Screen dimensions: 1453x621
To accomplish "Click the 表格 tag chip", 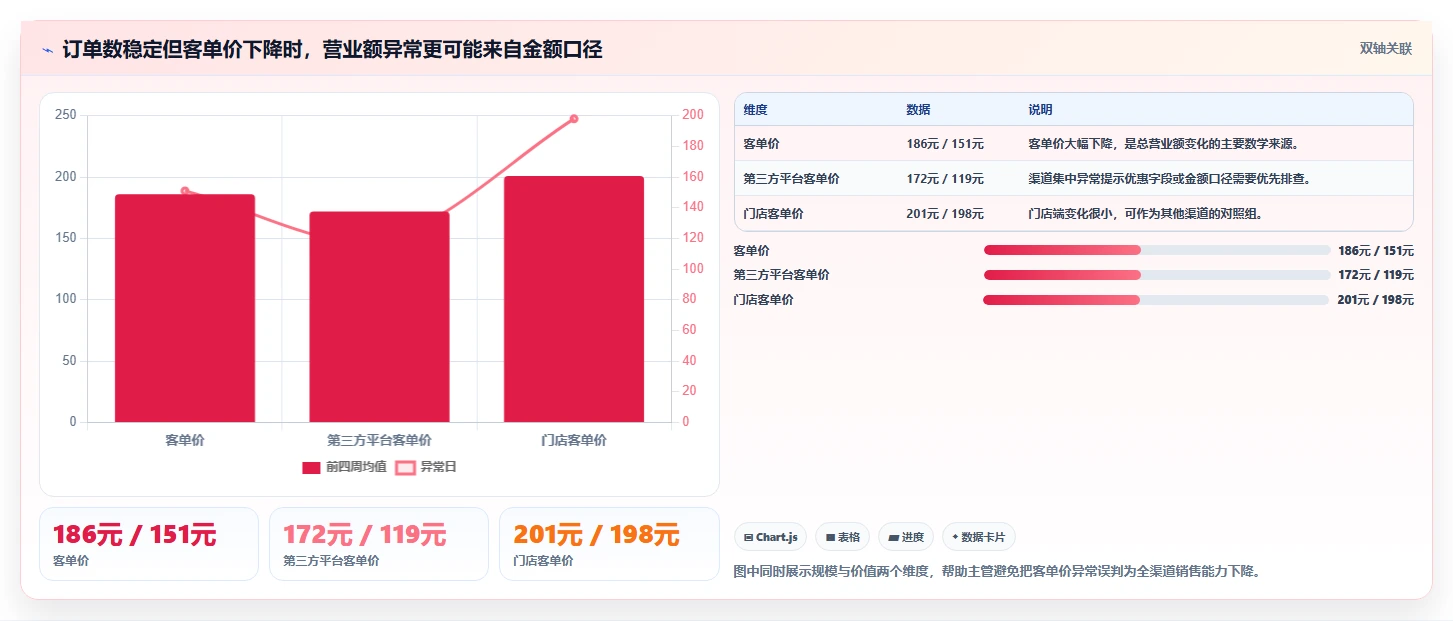I will tap(842, 537).
